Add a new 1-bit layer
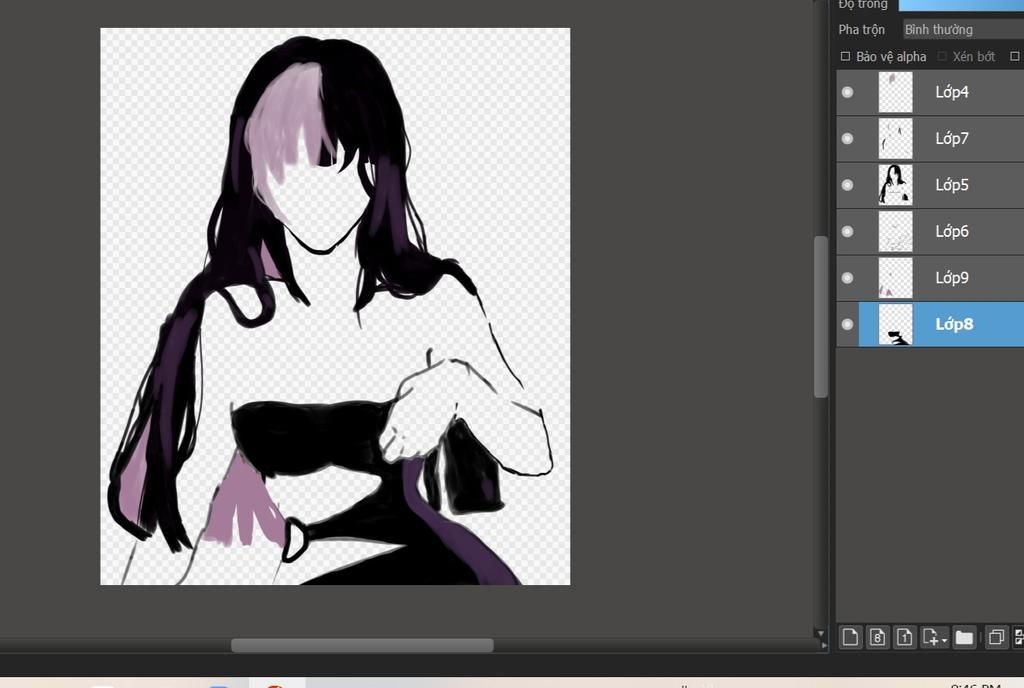This screenshot has height=688, width=1024. tap(904, 637)
